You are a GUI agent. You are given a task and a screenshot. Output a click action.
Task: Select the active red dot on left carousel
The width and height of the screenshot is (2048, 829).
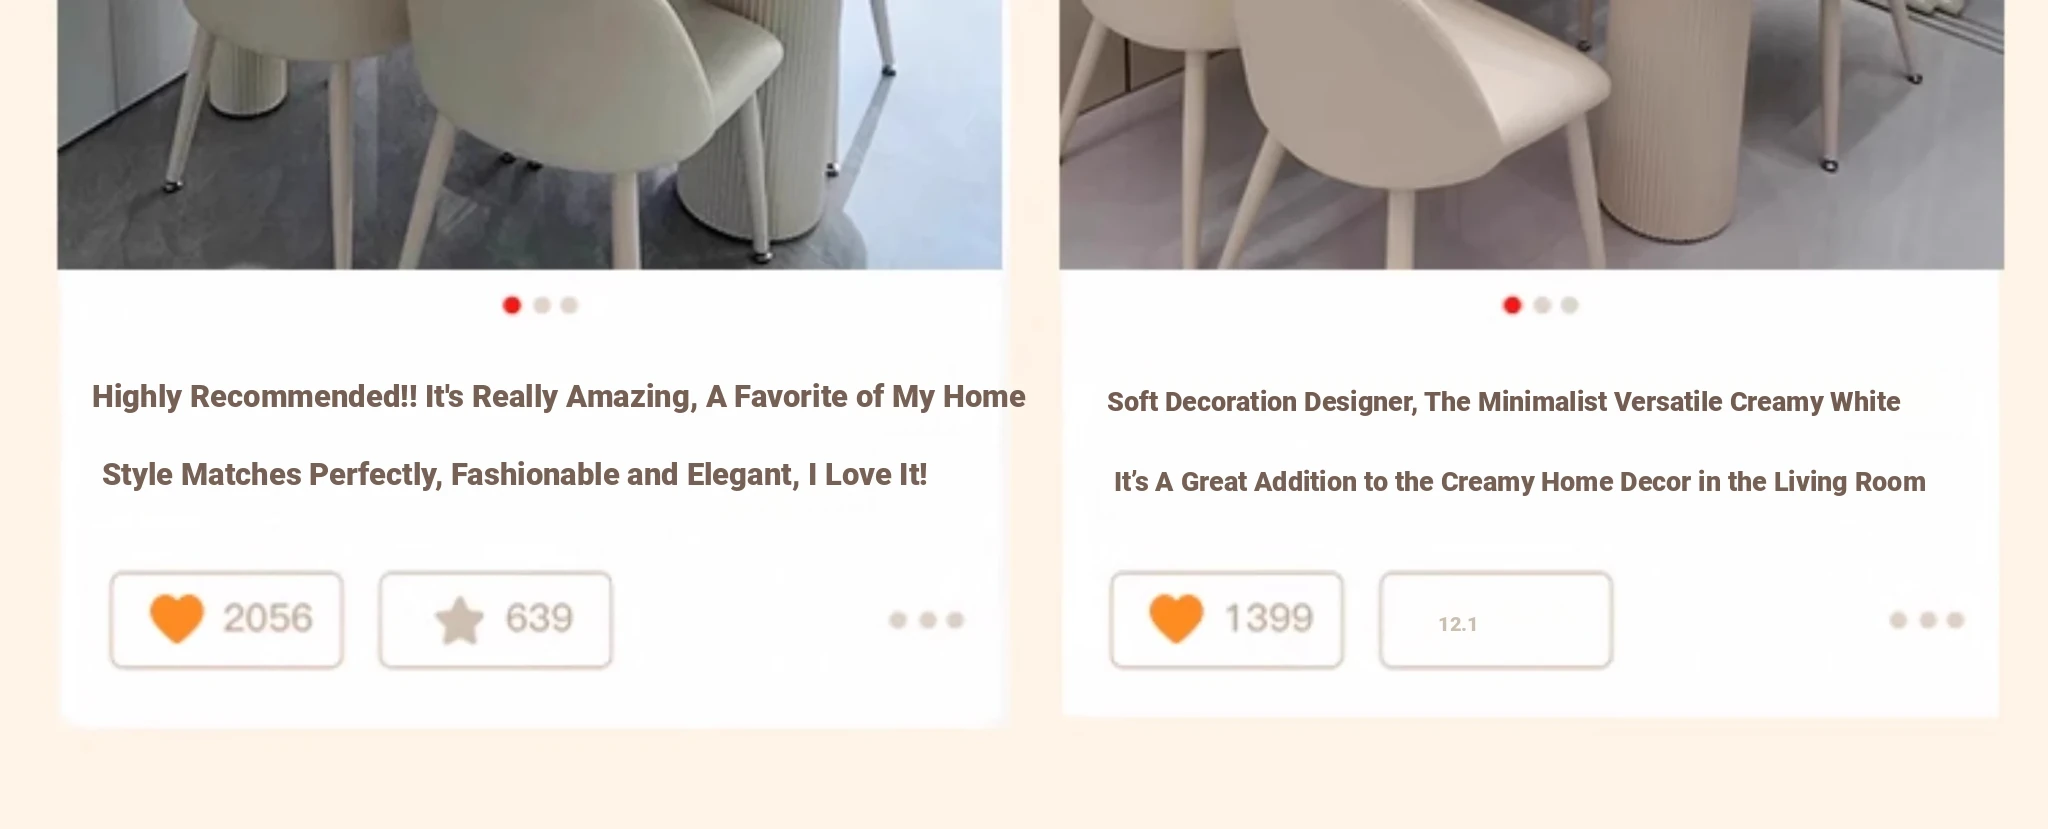coord(512,305)
